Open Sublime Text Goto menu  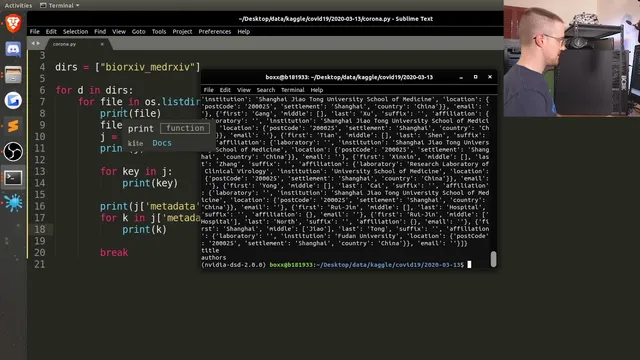(x=139, y=31)
